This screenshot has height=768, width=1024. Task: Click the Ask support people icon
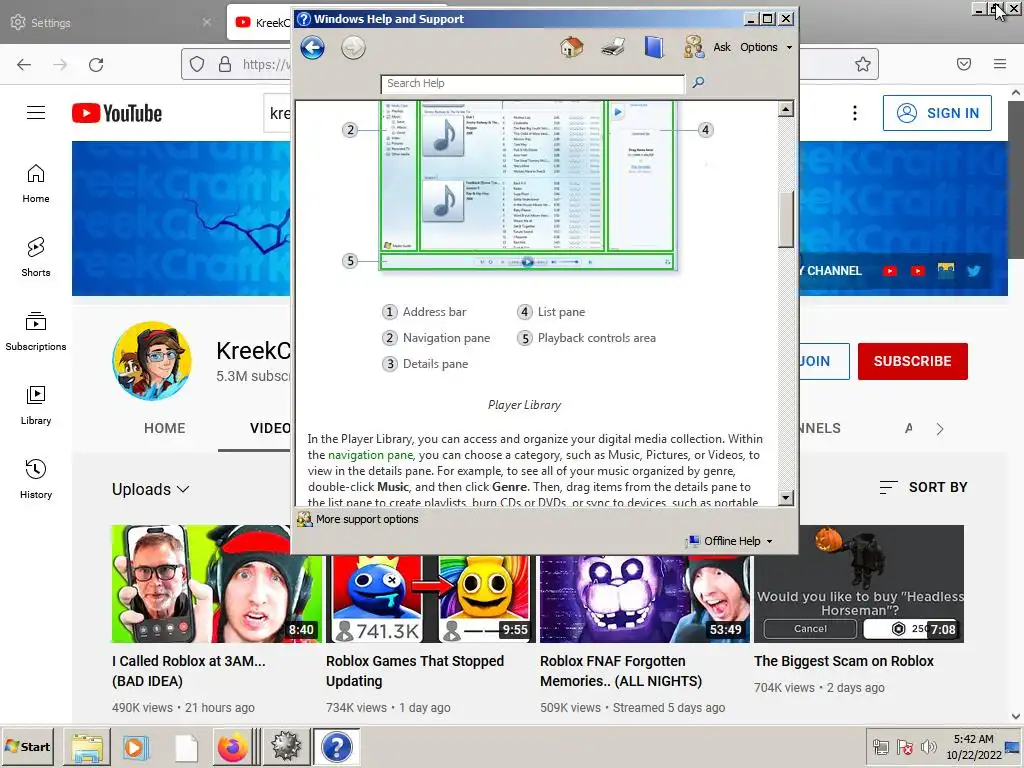(x=694, y=47)
